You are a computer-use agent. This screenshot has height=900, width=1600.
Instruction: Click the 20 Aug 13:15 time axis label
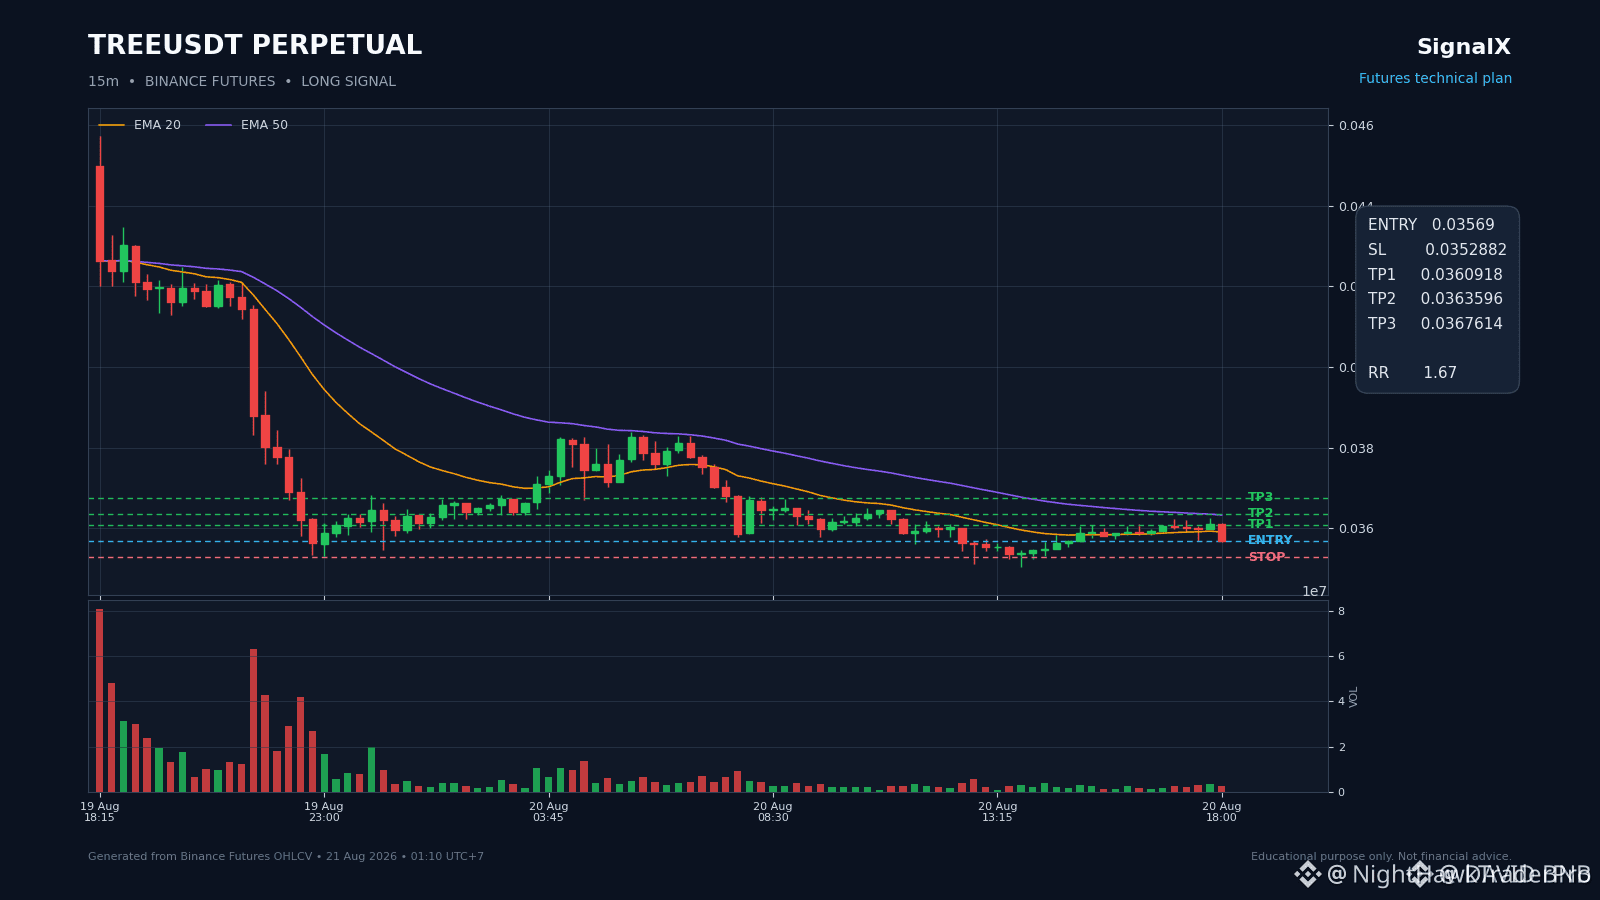click(x=998, y=812)
